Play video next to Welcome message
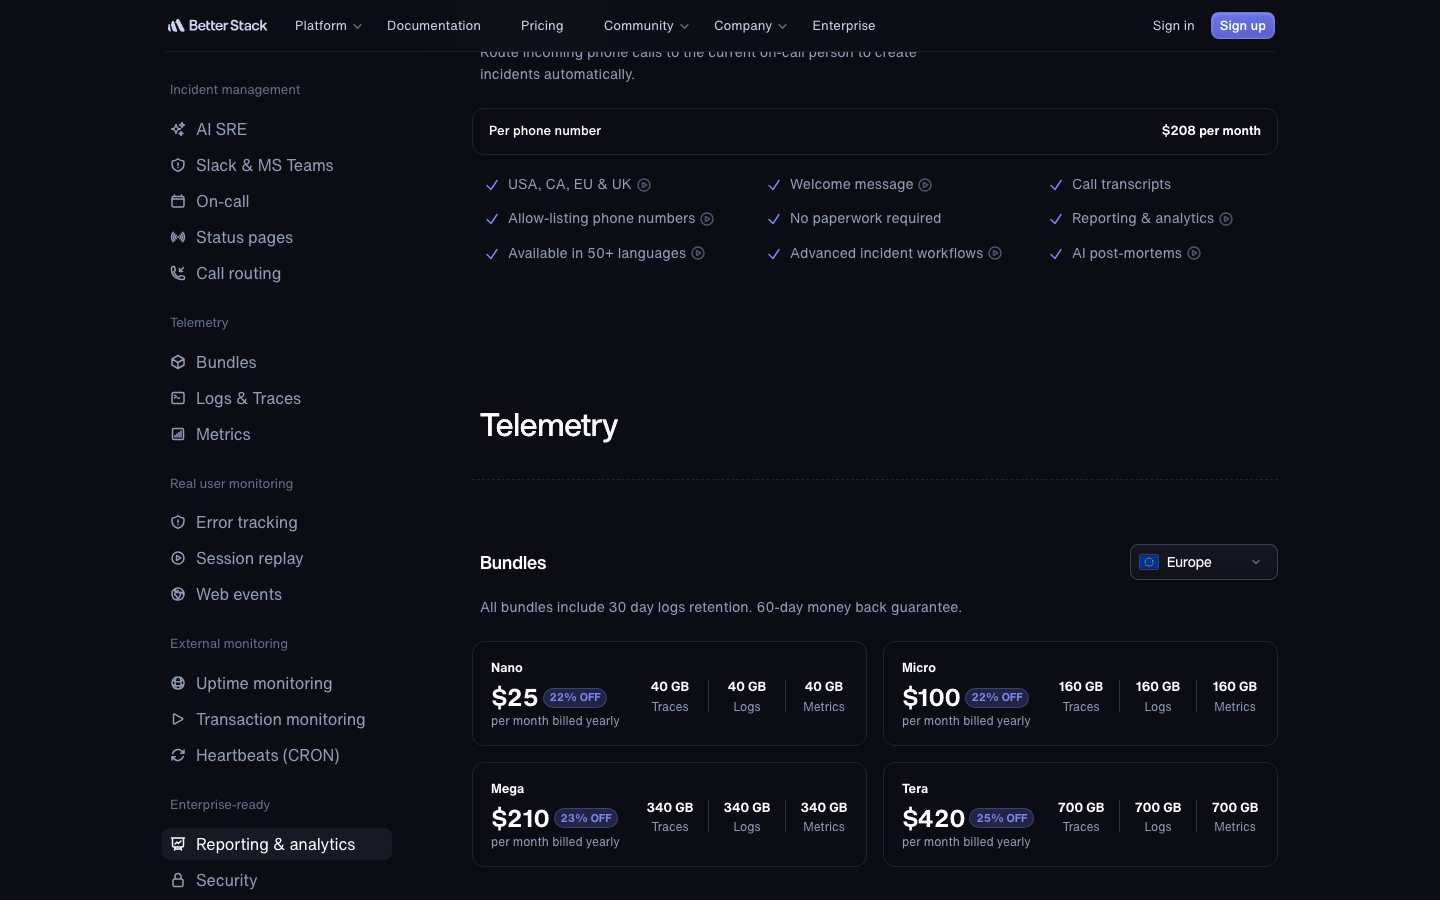The image size is (1440, 900). [925, 185]
